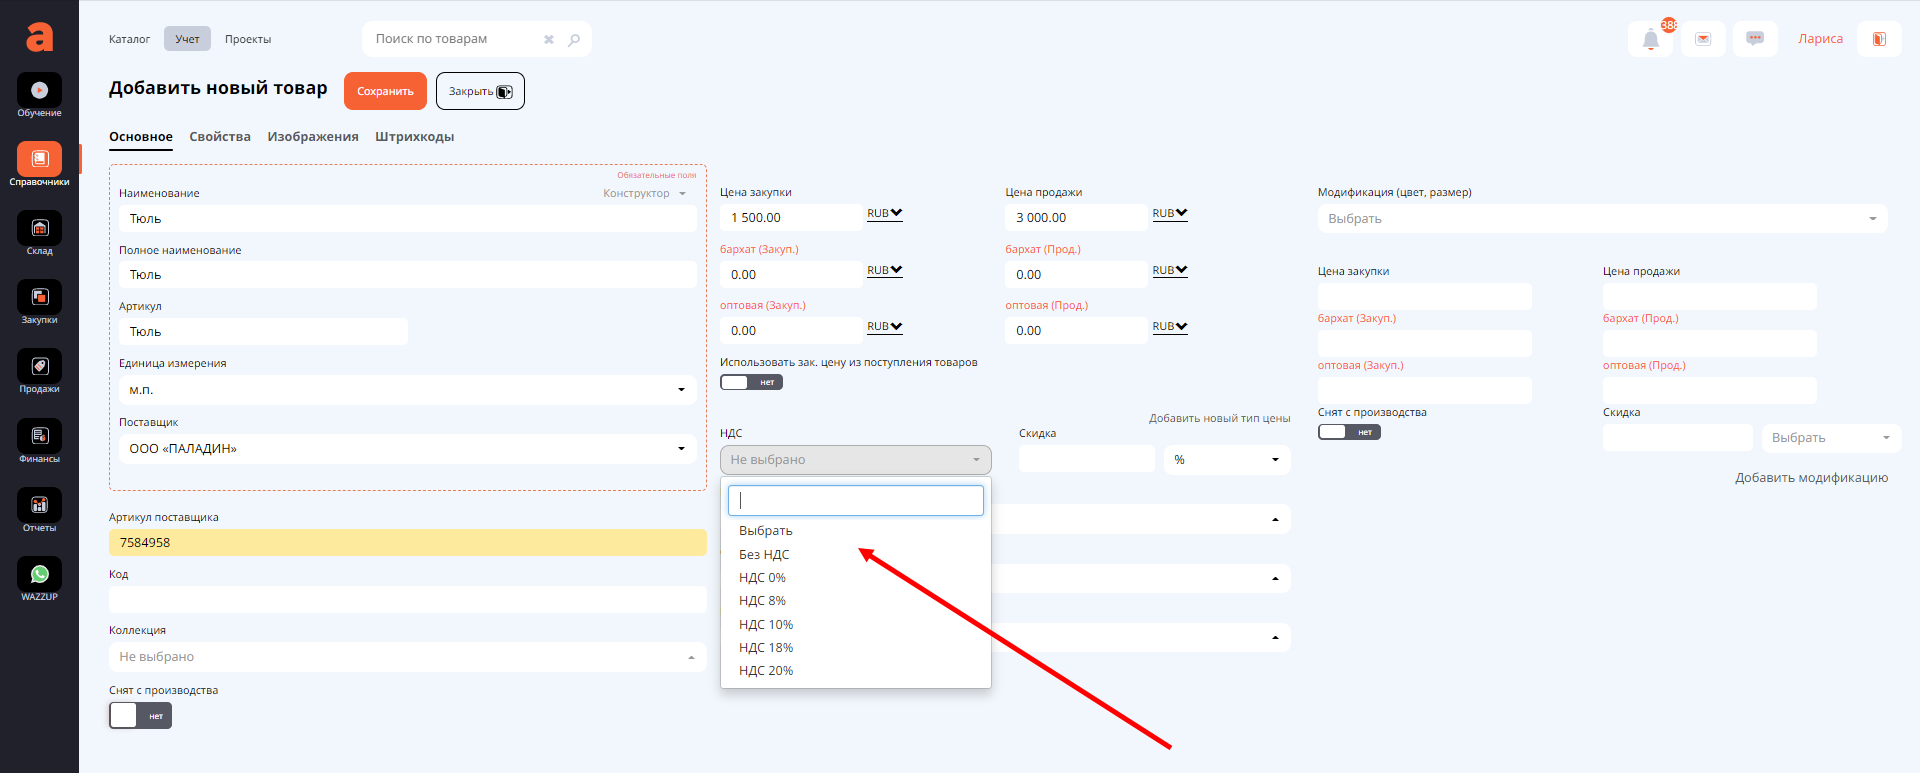
Task: Click the Код input field
Action: tap(407, 599)
